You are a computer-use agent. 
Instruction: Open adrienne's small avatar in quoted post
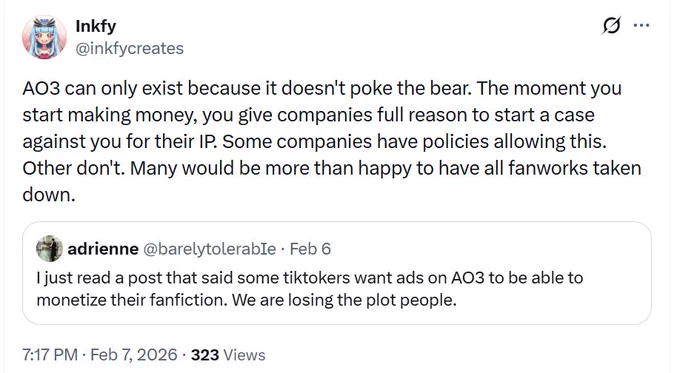[49, 249]
